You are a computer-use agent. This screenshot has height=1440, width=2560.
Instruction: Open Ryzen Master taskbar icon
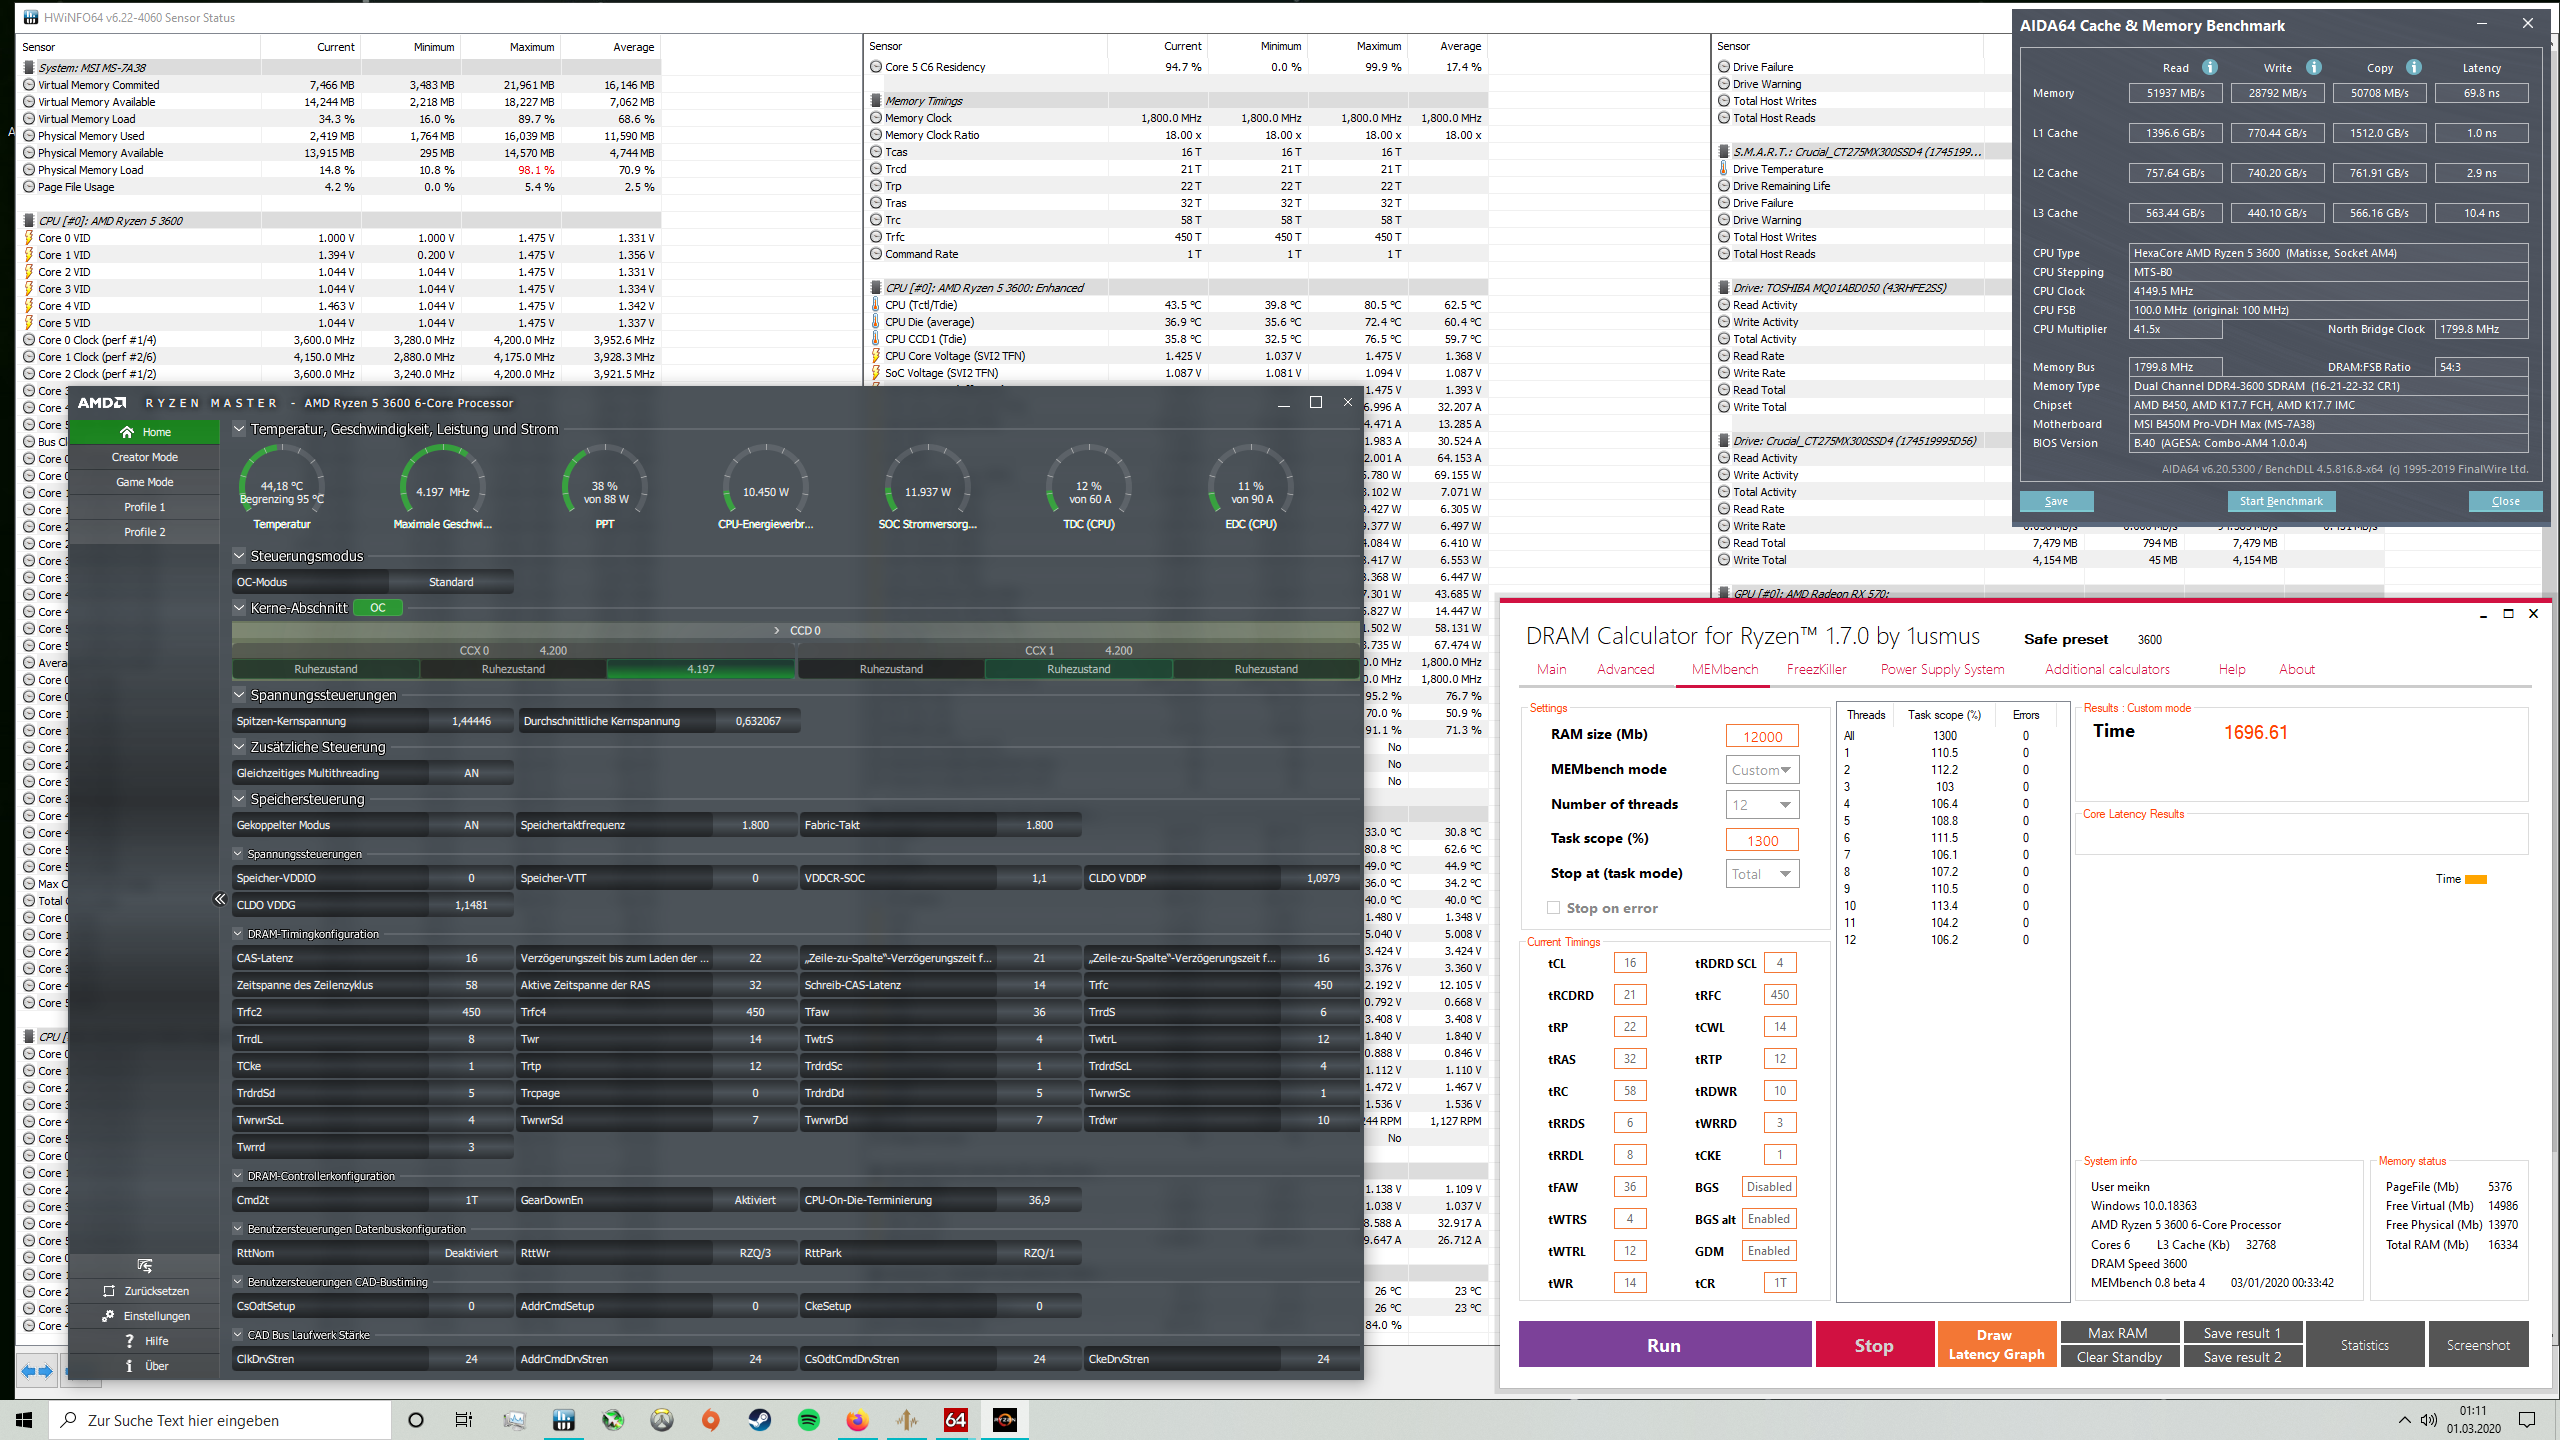1005,1420
